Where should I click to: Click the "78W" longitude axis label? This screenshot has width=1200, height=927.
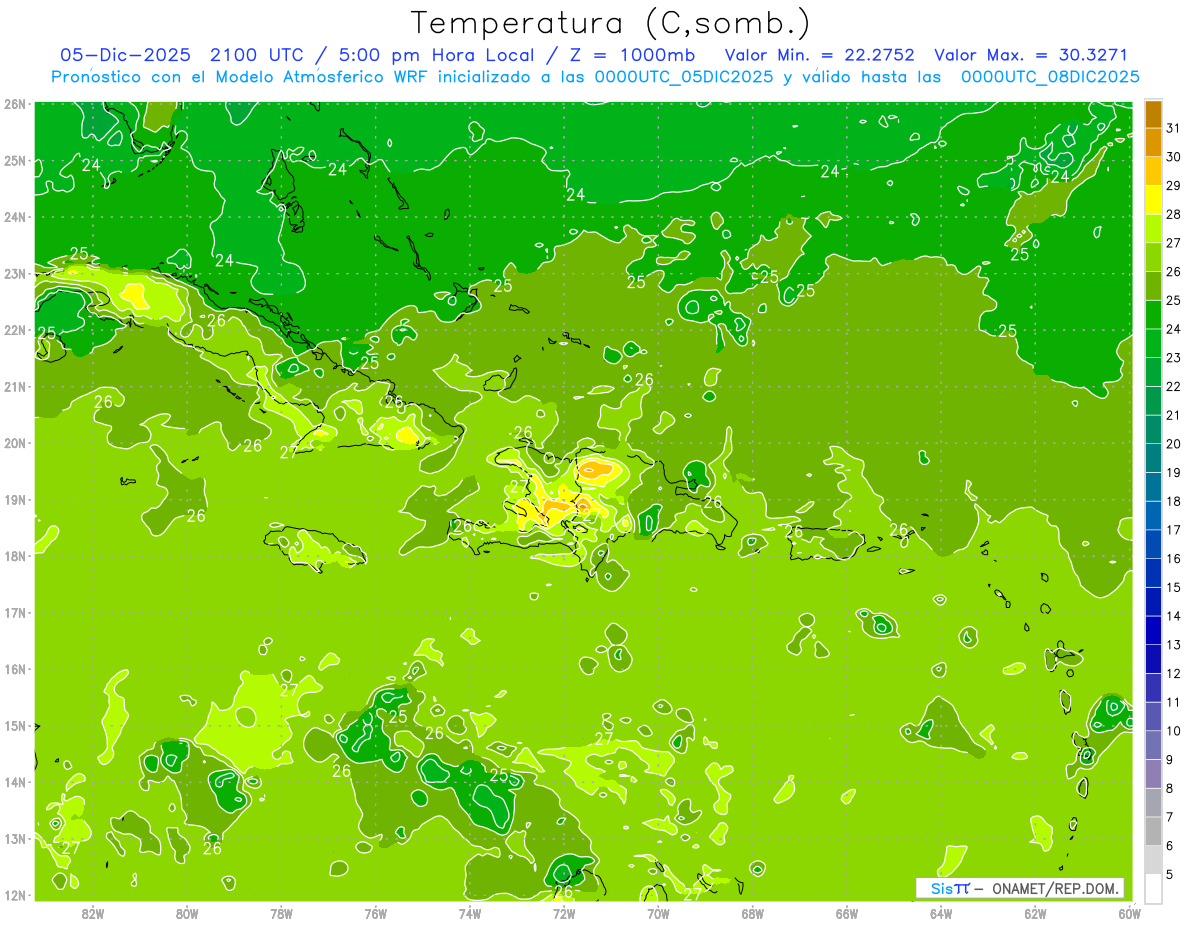tap(281, 913)
